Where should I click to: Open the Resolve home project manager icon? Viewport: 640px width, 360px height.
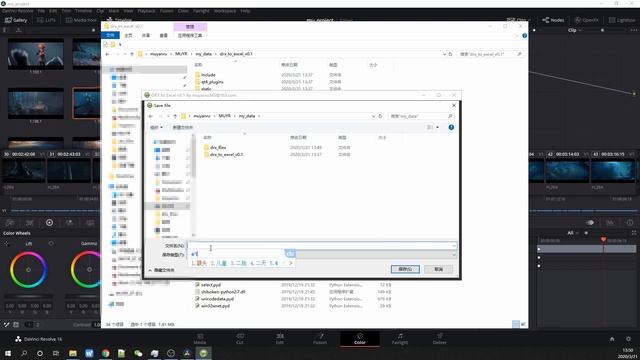tap(612, 339)
